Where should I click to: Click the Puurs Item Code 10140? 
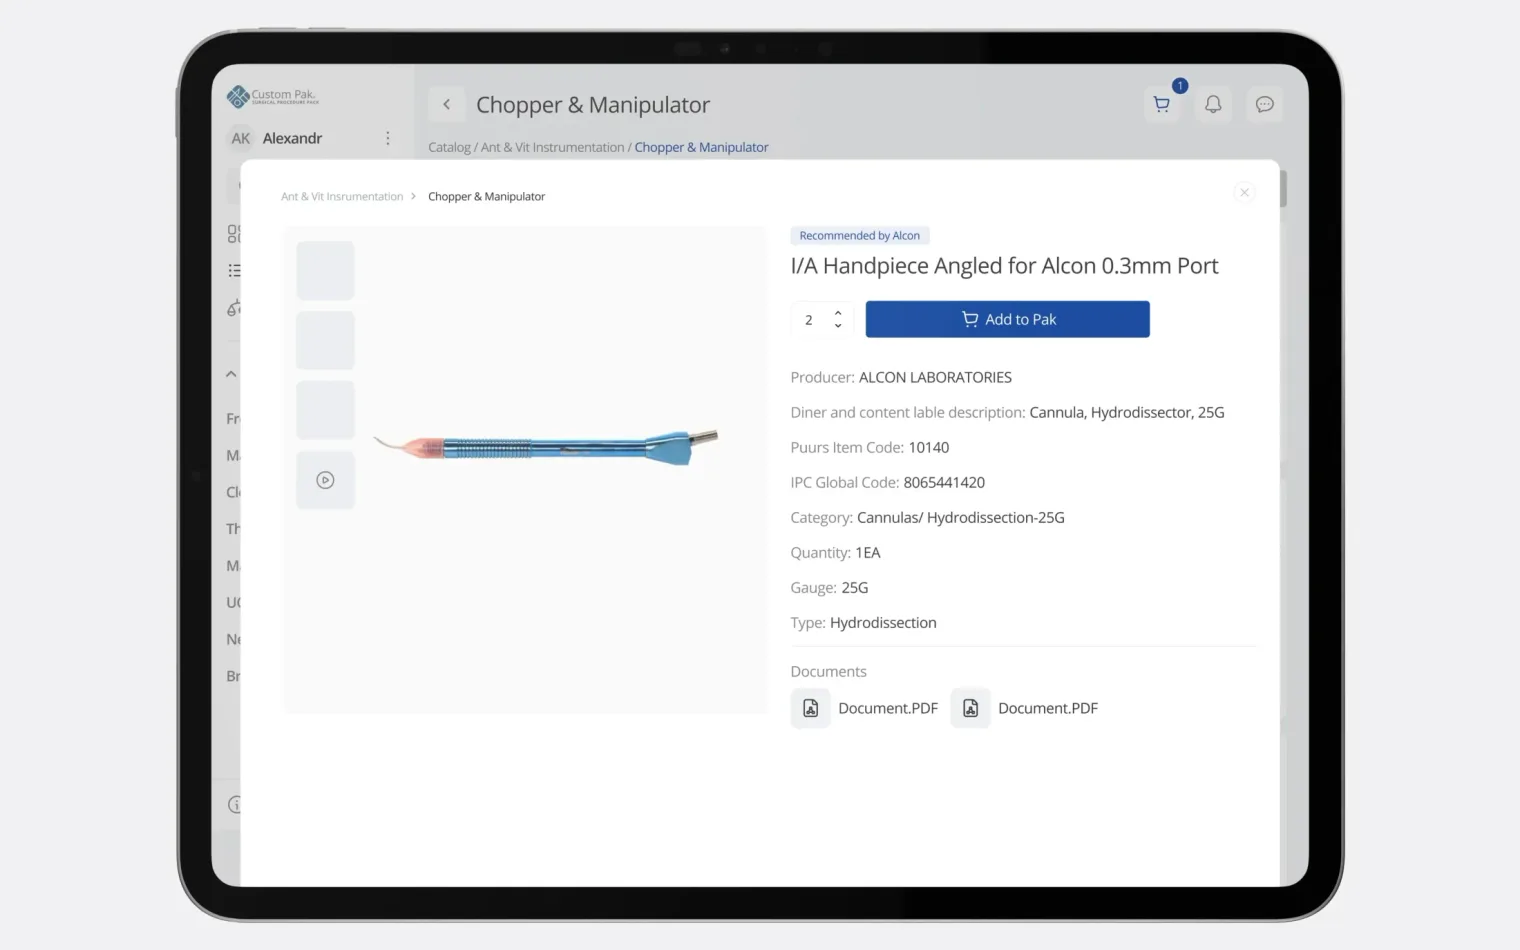click(929, 447)
